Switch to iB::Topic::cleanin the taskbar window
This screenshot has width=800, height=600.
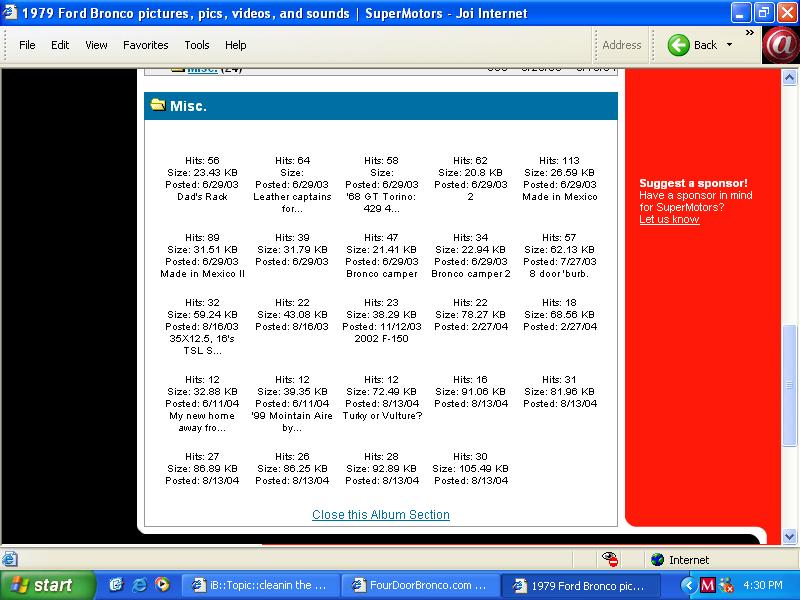(260, 585)
